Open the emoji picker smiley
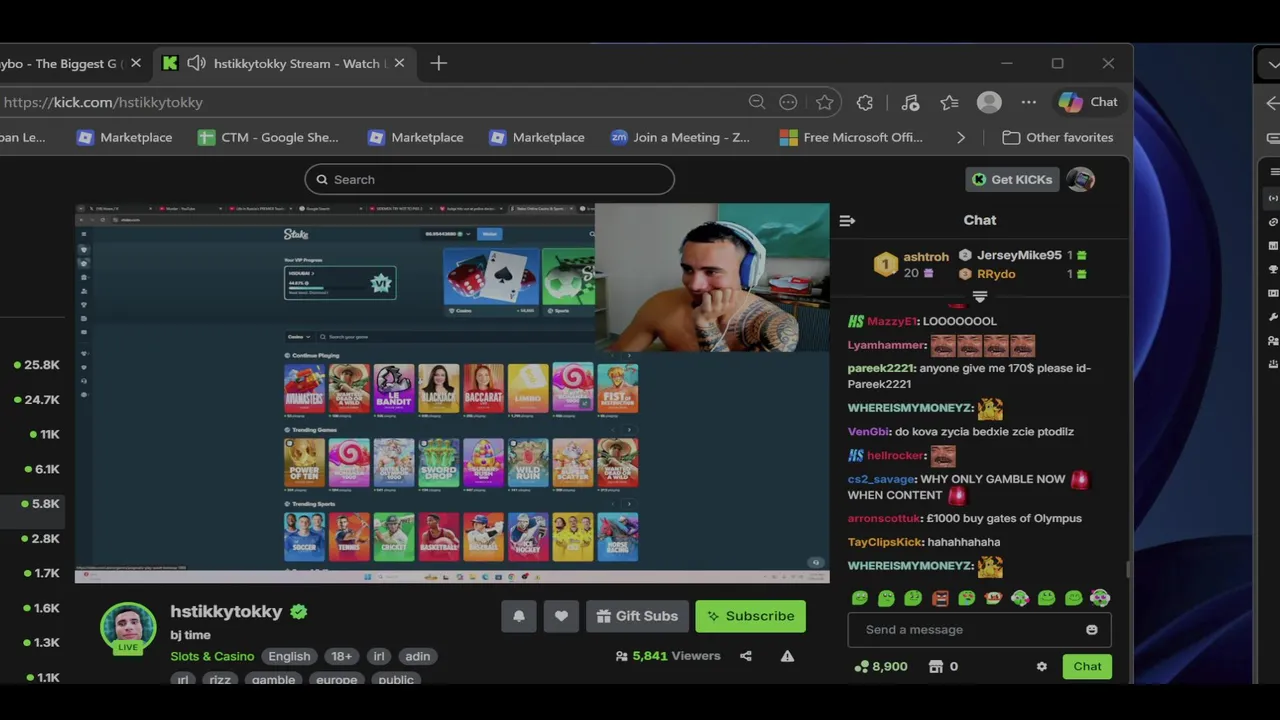This screenshot has height=720, width=1280. coord(1091,630)
